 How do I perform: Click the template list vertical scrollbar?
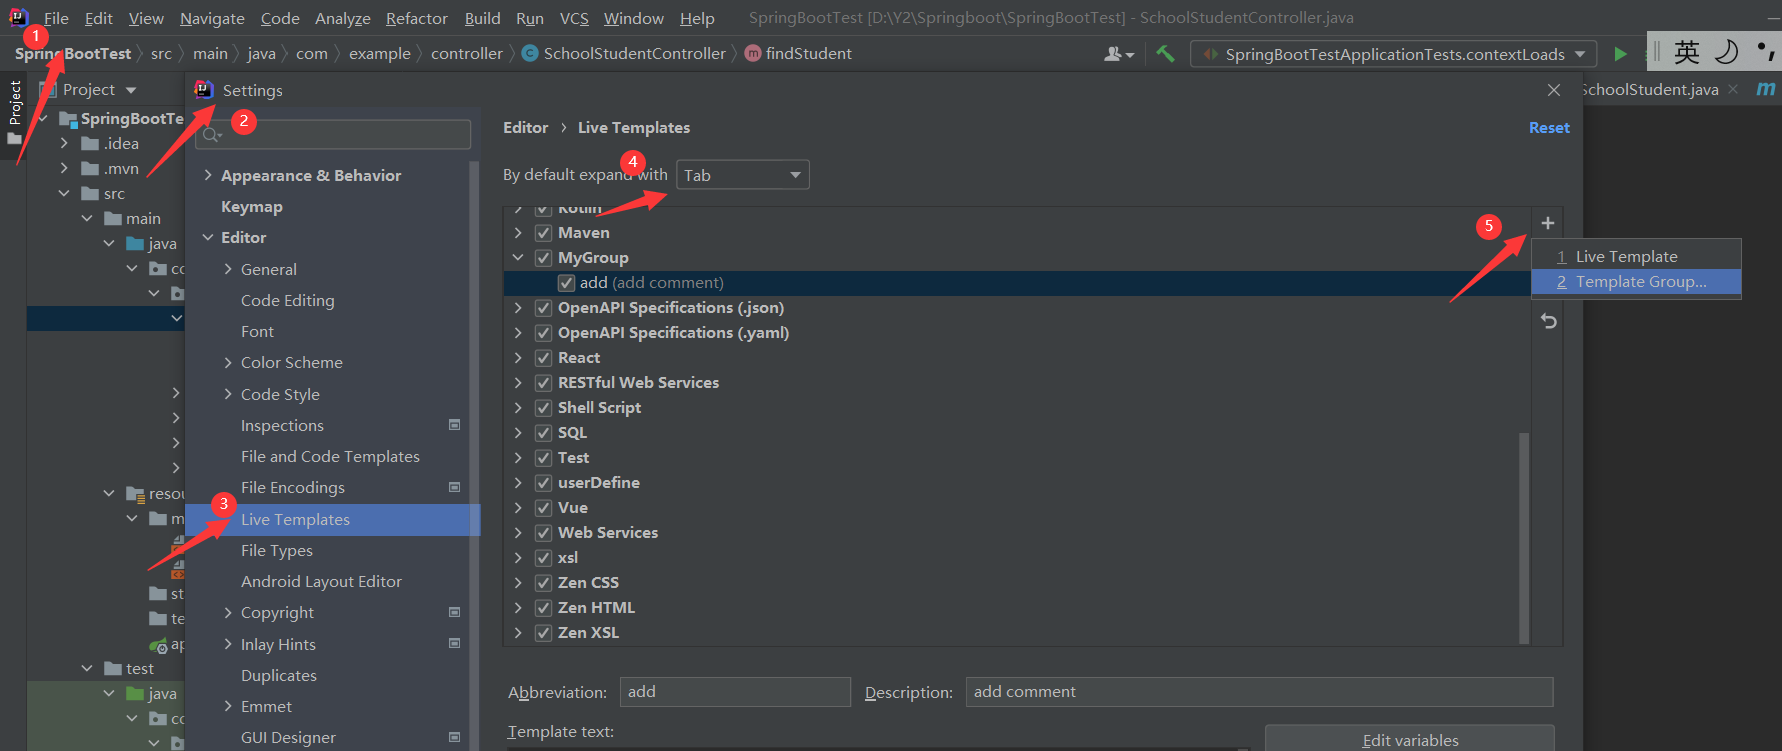(x=1524, y=538)
